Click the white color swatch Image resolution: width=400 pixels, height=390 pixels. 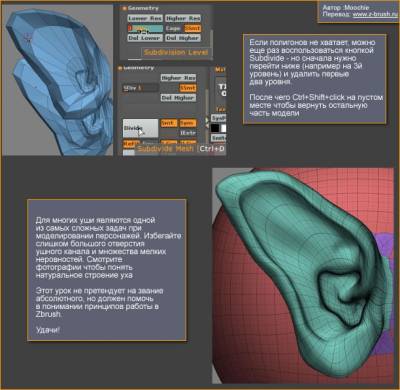pos(224,128)
